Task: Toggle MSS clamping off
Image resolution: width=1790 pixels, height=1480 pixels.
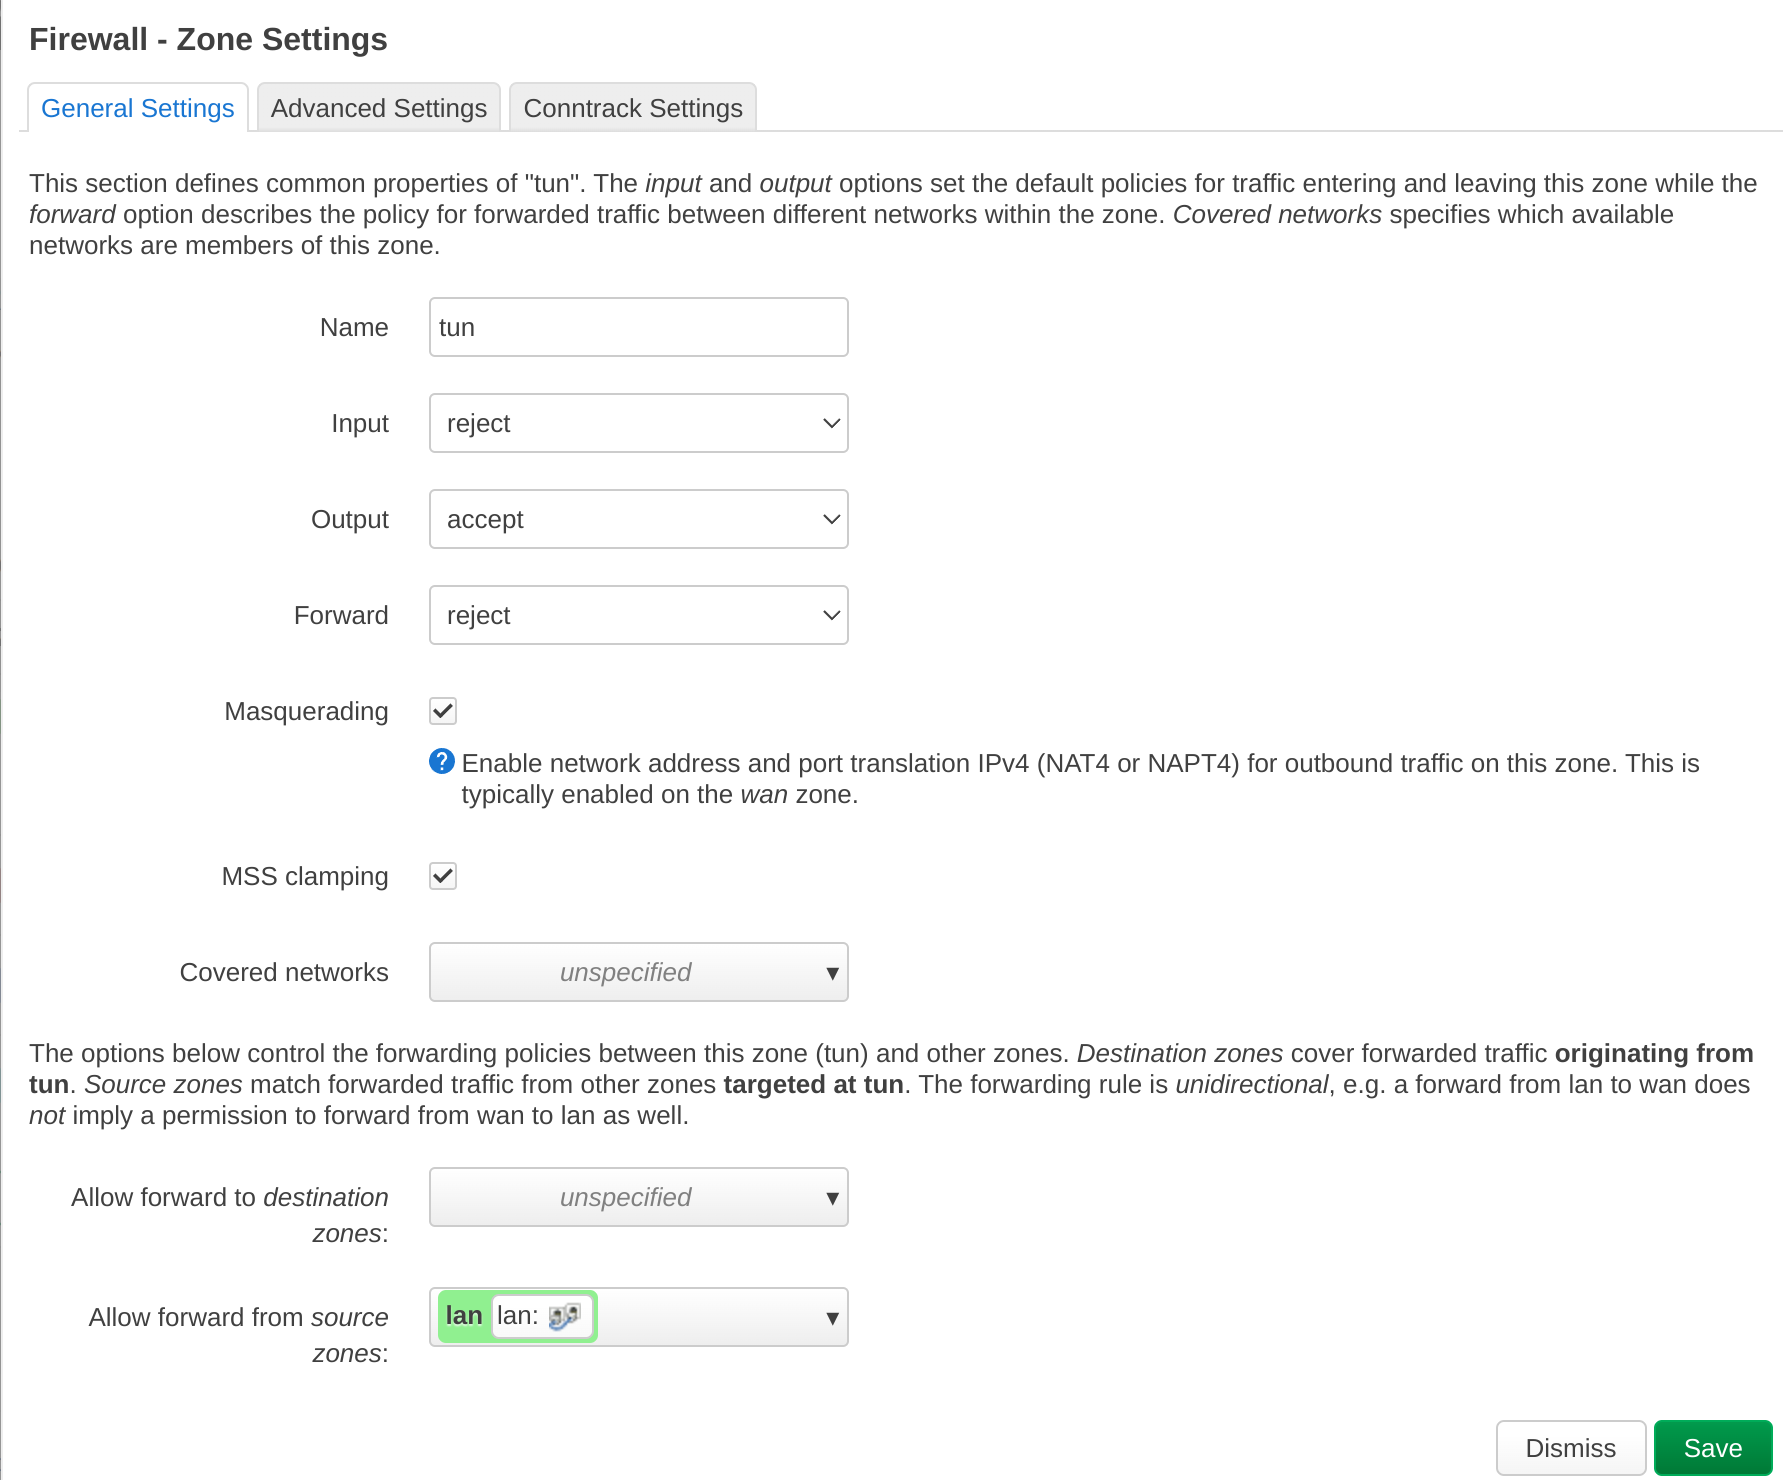Action: click(x=442, y=875)
